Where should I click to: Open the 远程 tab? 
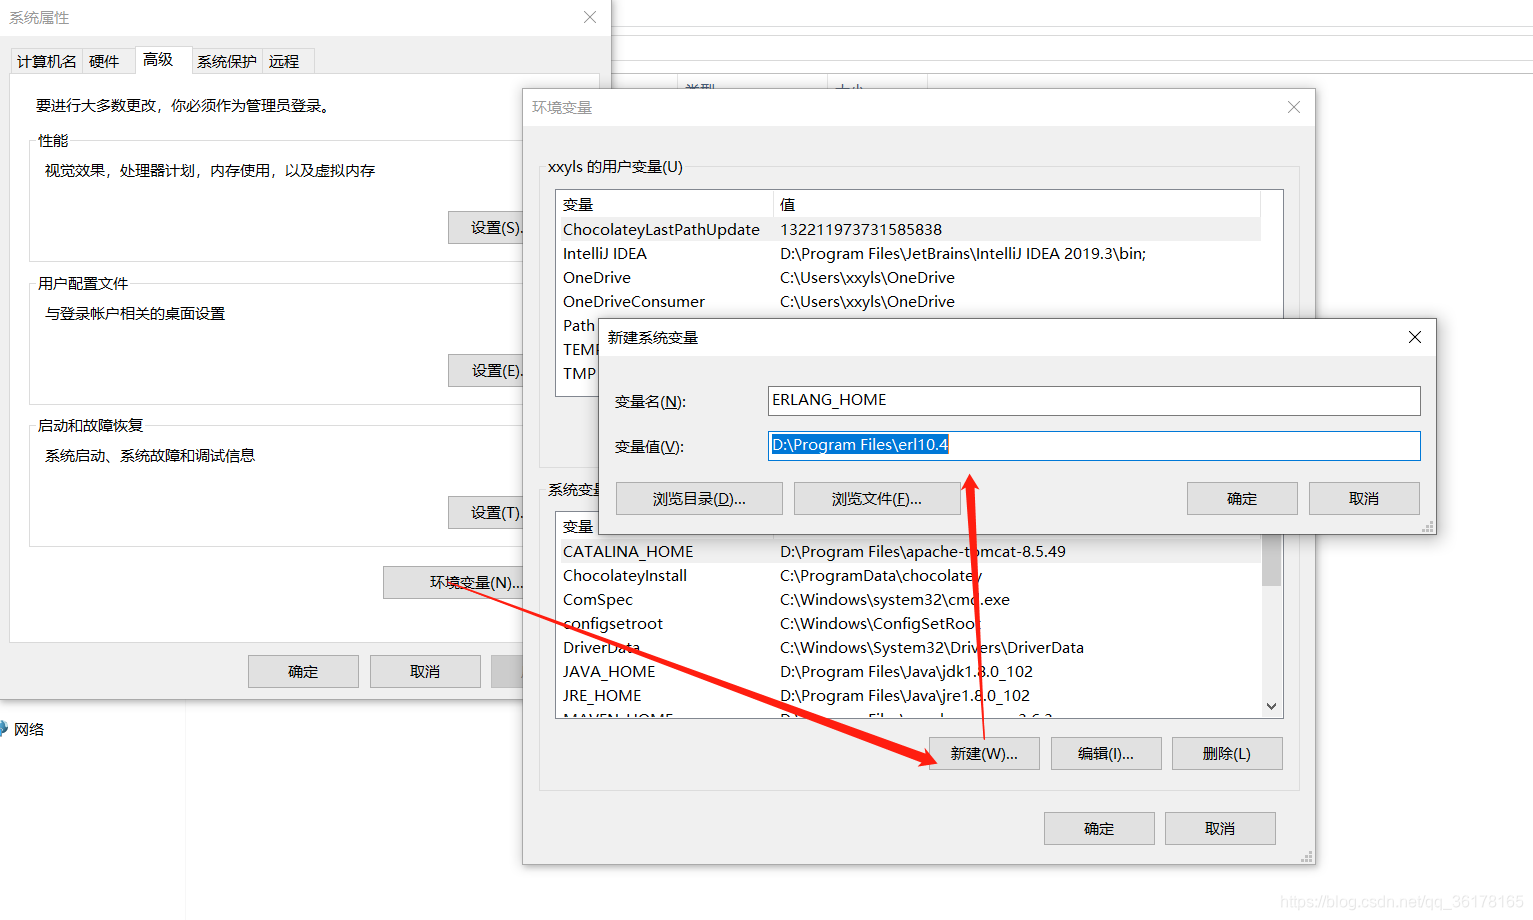coord(284,61)
